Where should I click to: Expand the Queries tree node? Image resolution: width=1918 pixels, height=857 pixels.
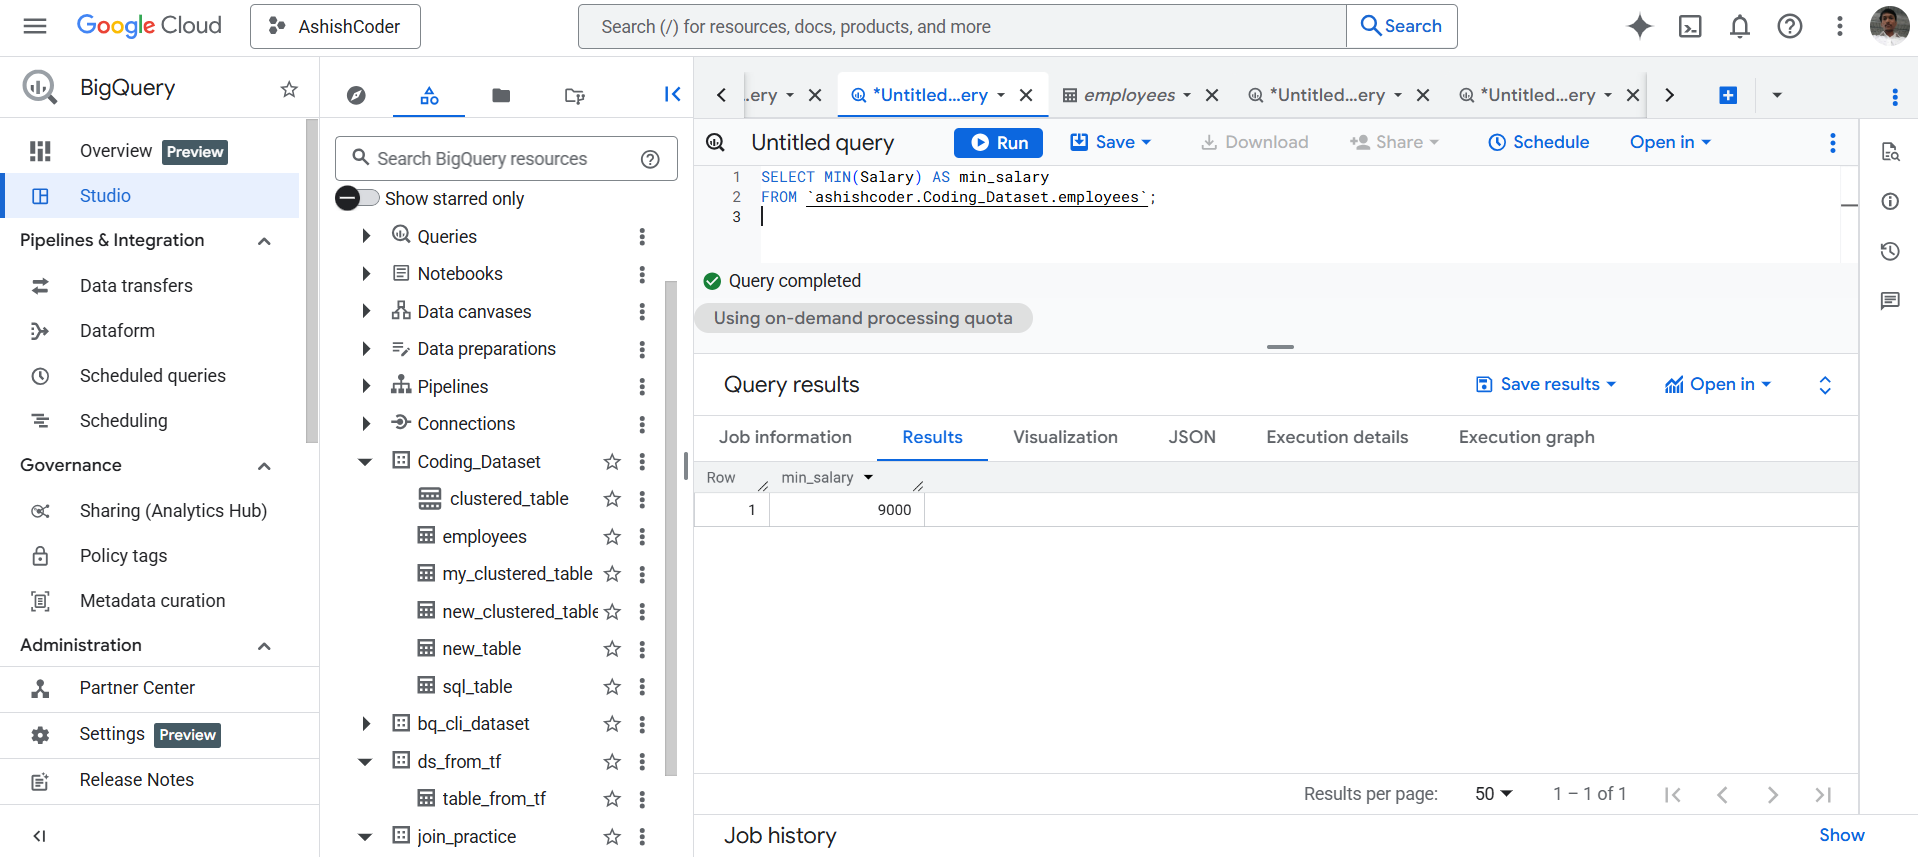coord(366,236)
